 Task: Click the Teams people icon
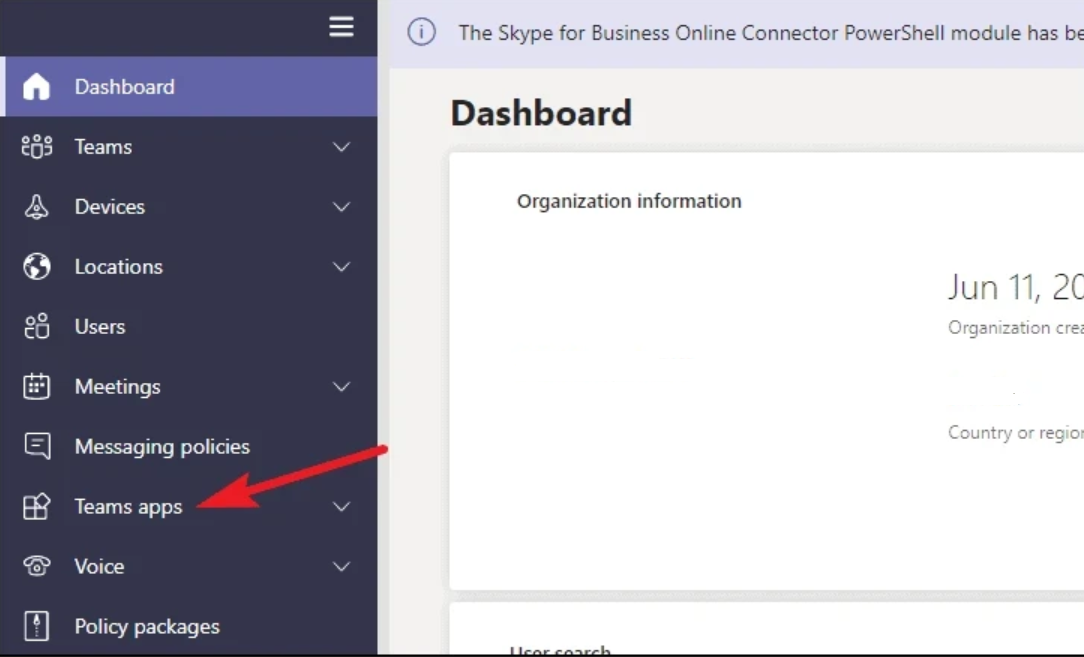click(37, 147)
